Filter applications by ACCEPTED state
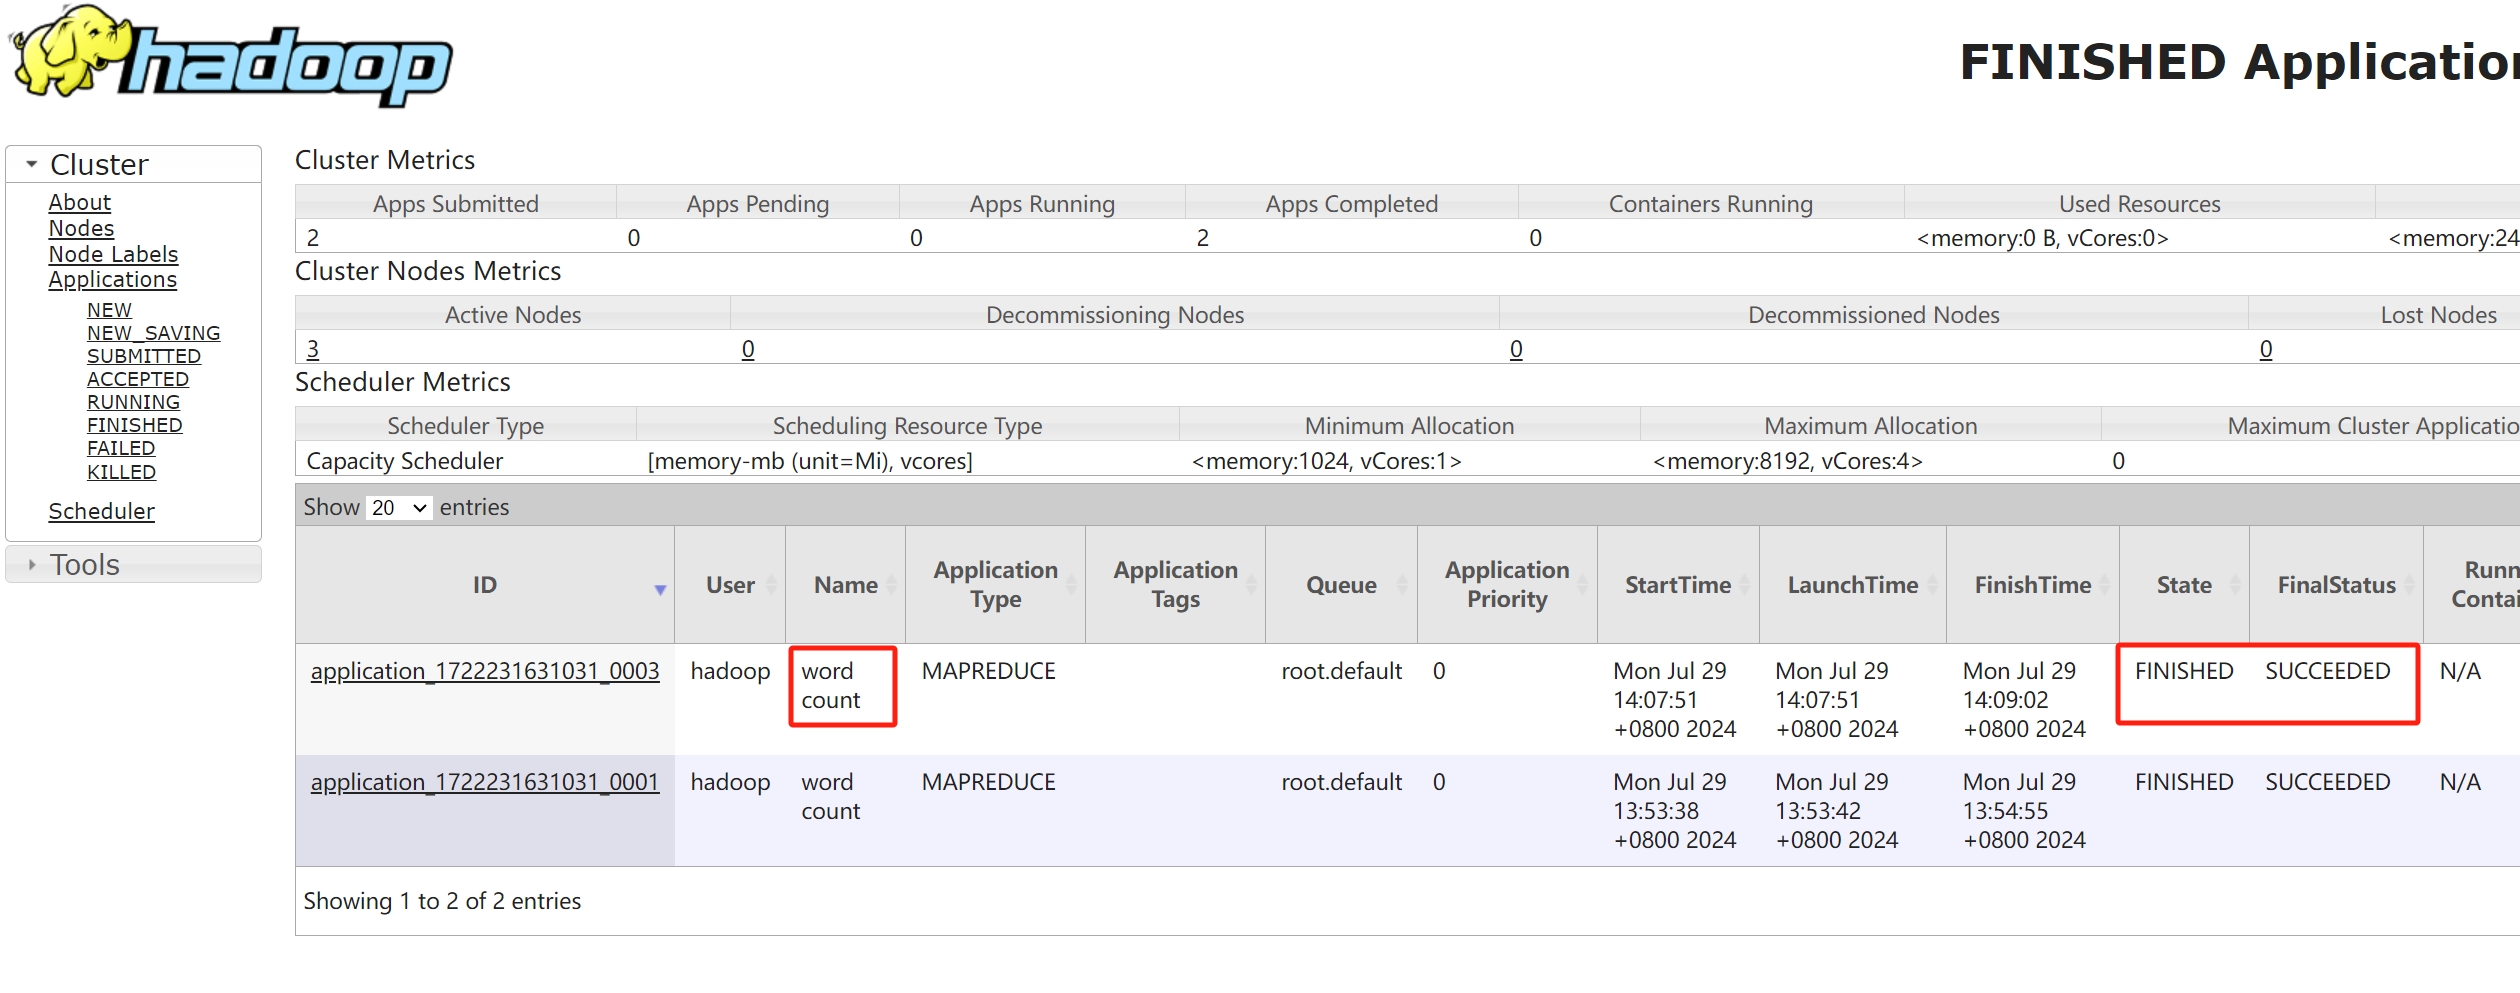The image size is (2520, 993). [137, 379]
